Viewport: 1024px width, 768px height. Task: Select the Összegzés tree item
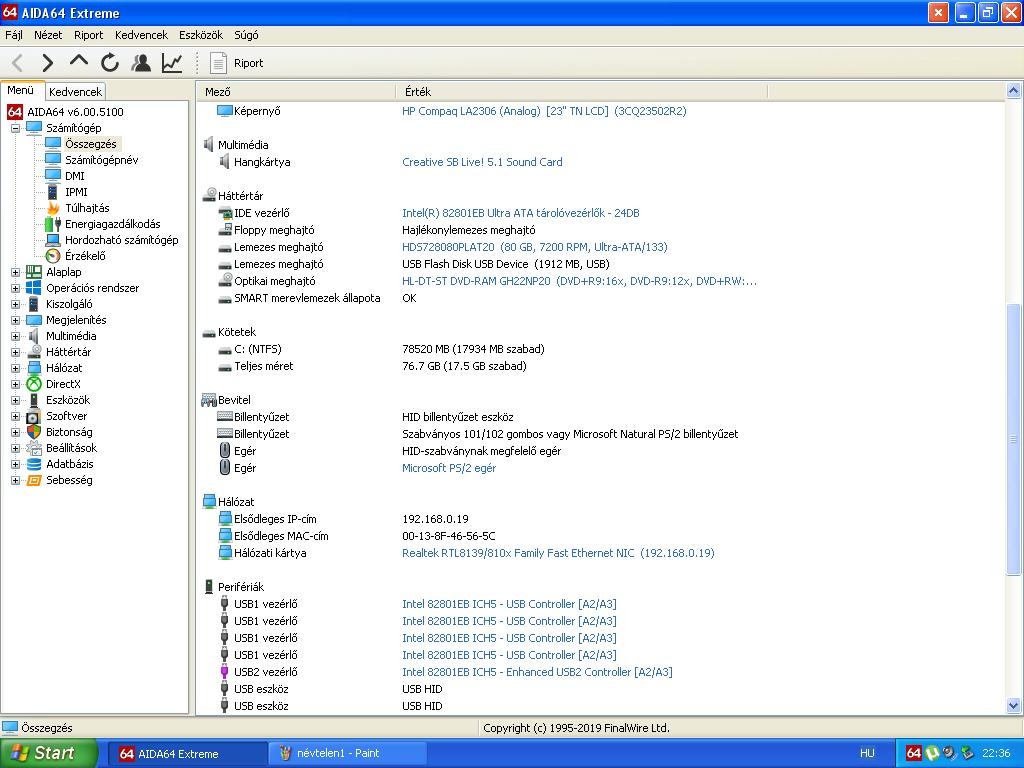91,144
